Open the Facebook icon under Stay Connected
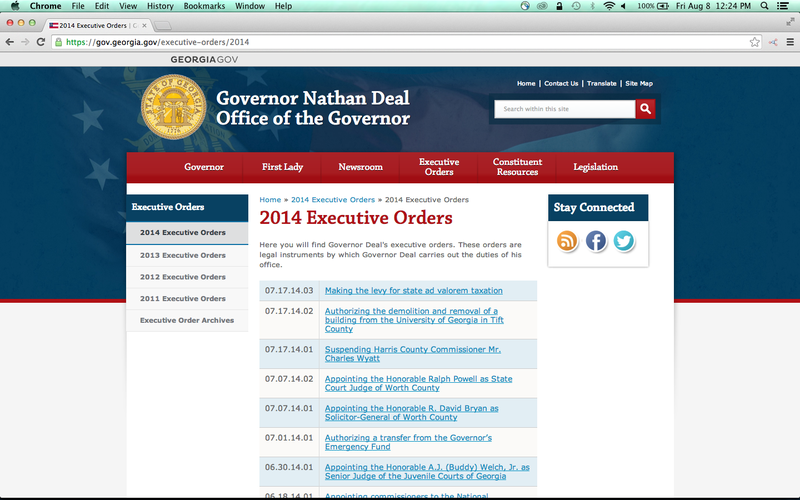The image size is (800, 500). point(596,241)
